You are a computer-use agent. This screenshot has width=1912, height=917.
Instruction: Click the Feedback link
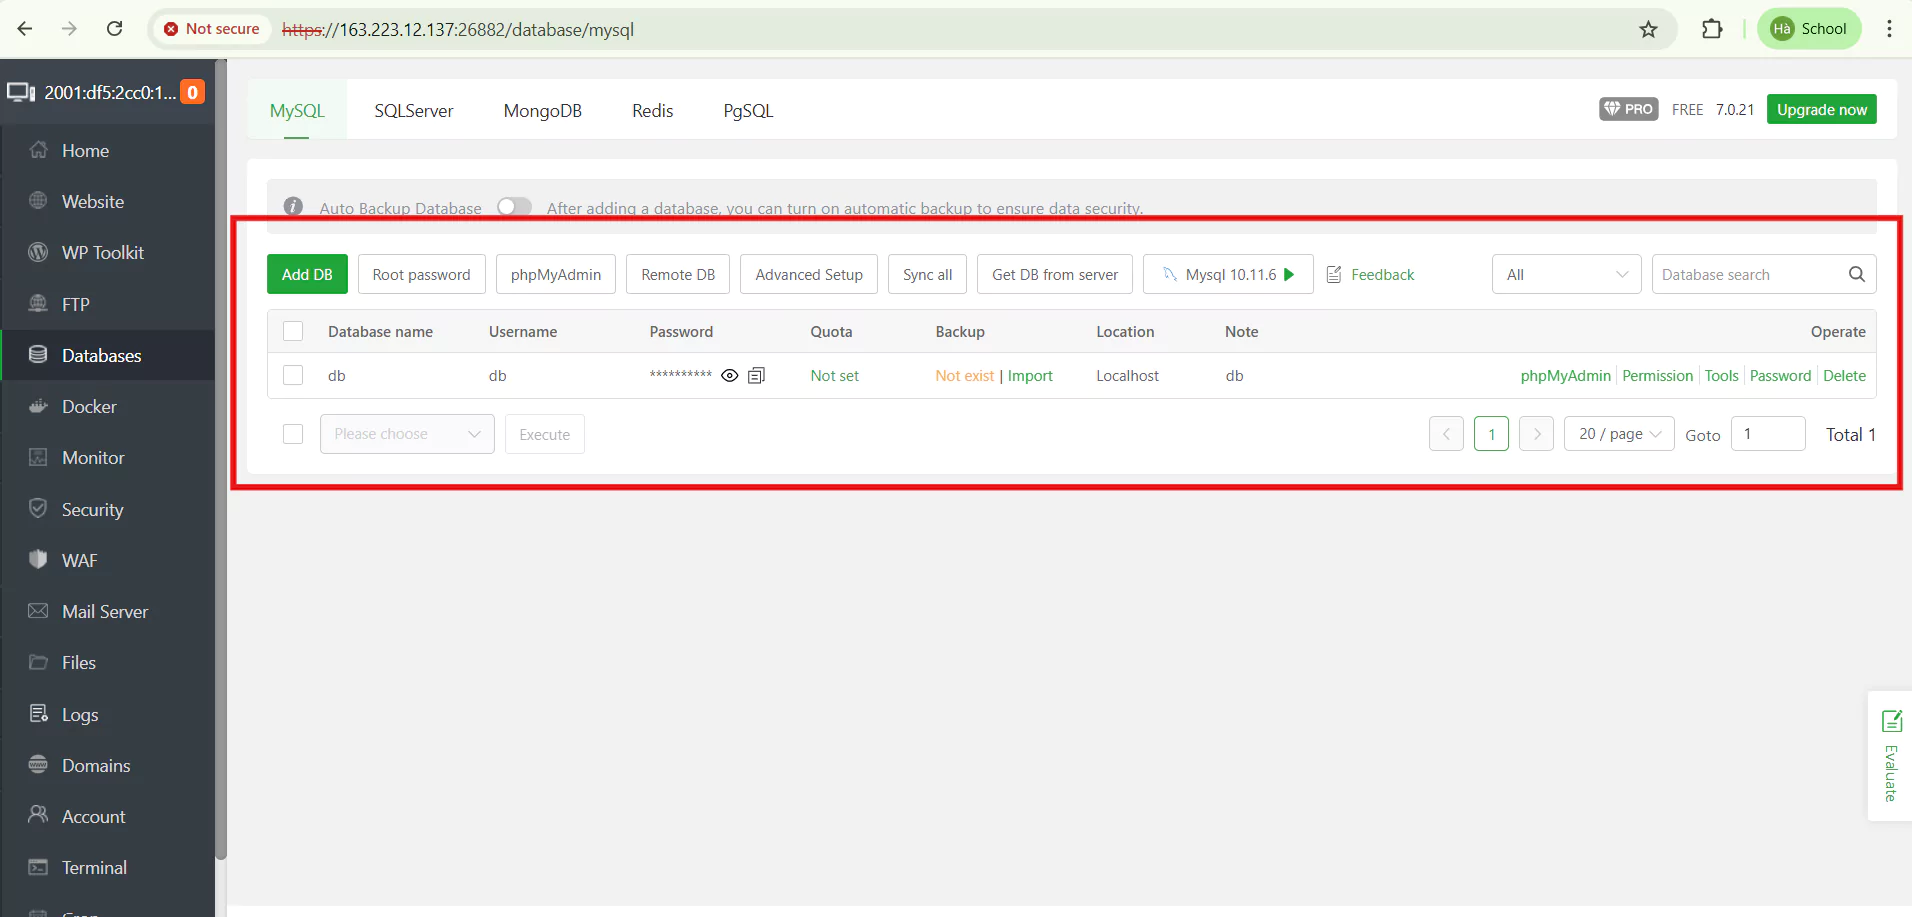click(x=1382, y=274)
